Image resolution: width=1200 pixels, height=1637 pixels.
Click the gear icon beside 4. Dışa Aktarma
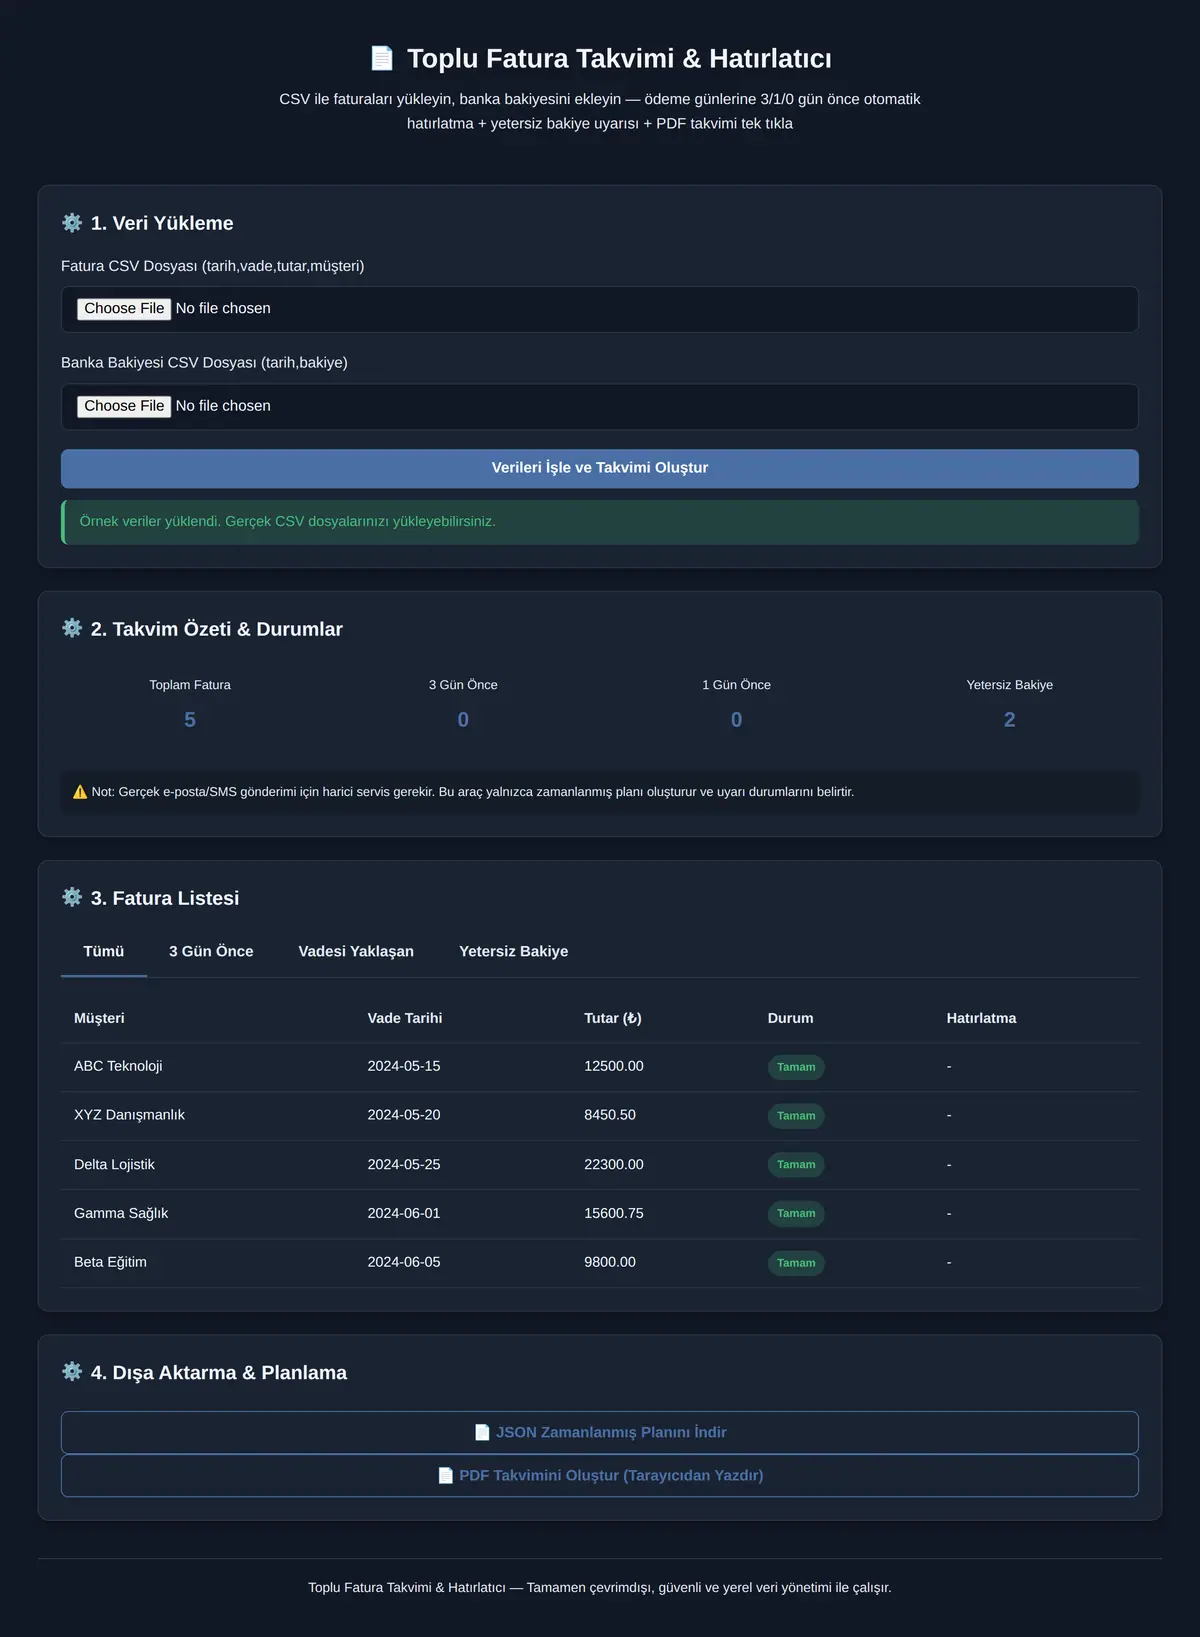72,1371
